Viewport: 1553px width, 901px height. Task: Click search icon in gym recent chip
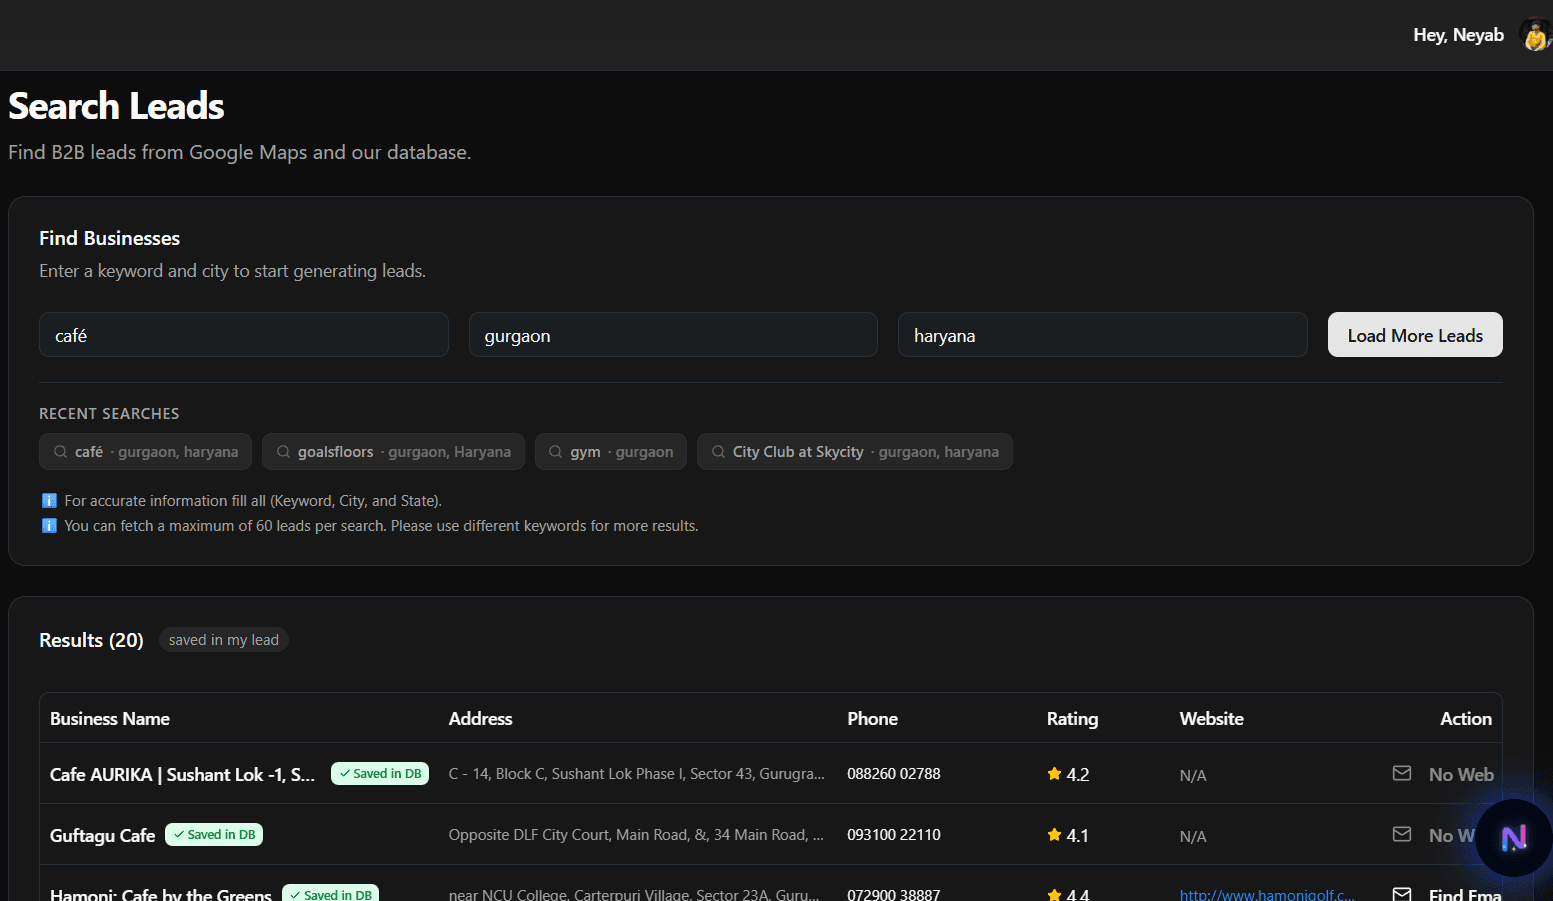coord(556,452)
